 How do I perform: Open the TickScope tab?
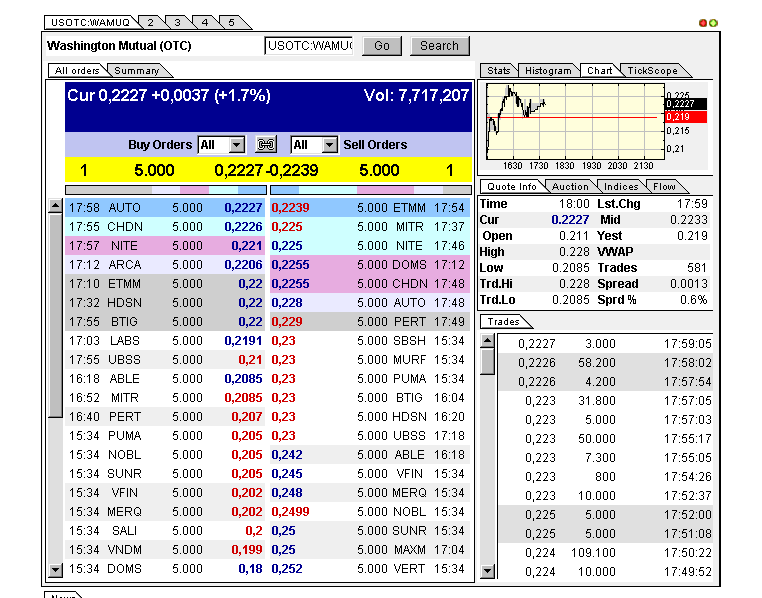point(652,71)
